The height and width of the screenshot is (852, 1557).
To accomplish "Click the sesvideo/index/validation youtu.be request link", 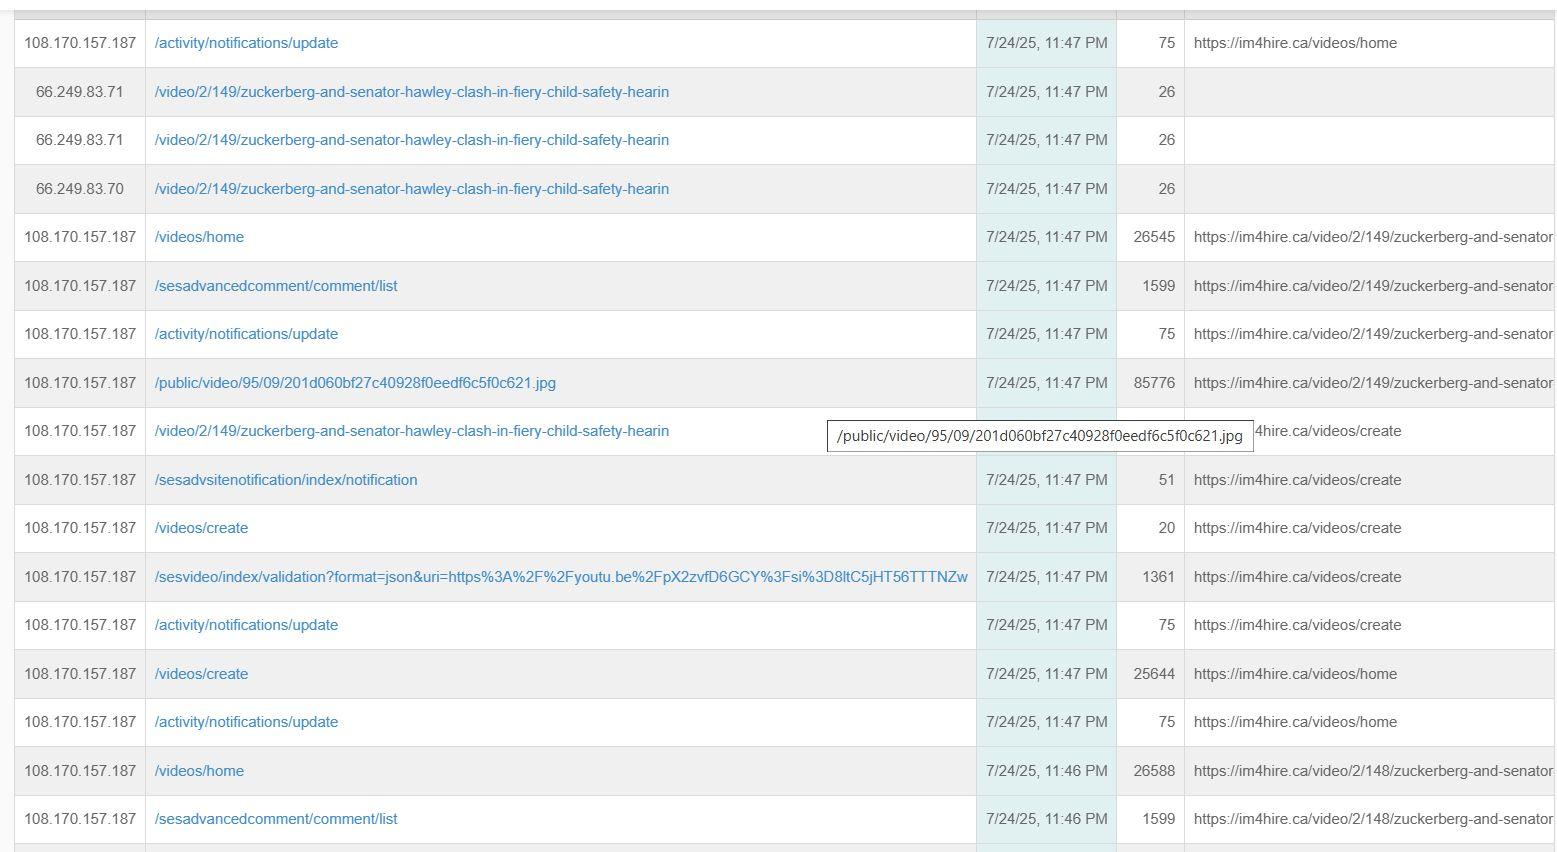I will pyautogui.click(x=560, y=577).
